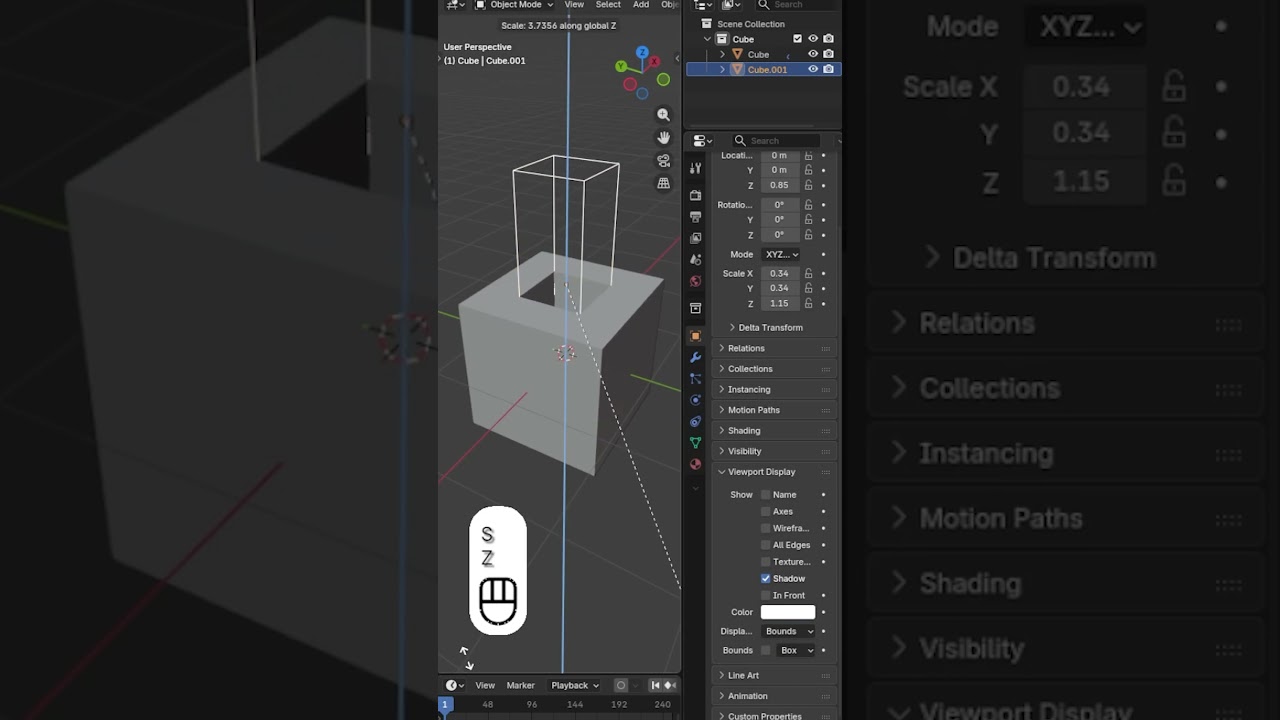This screenshot has height=720, width=1280.
Task: Open the Object Constraints tab icon
Action: click(696, 421)
